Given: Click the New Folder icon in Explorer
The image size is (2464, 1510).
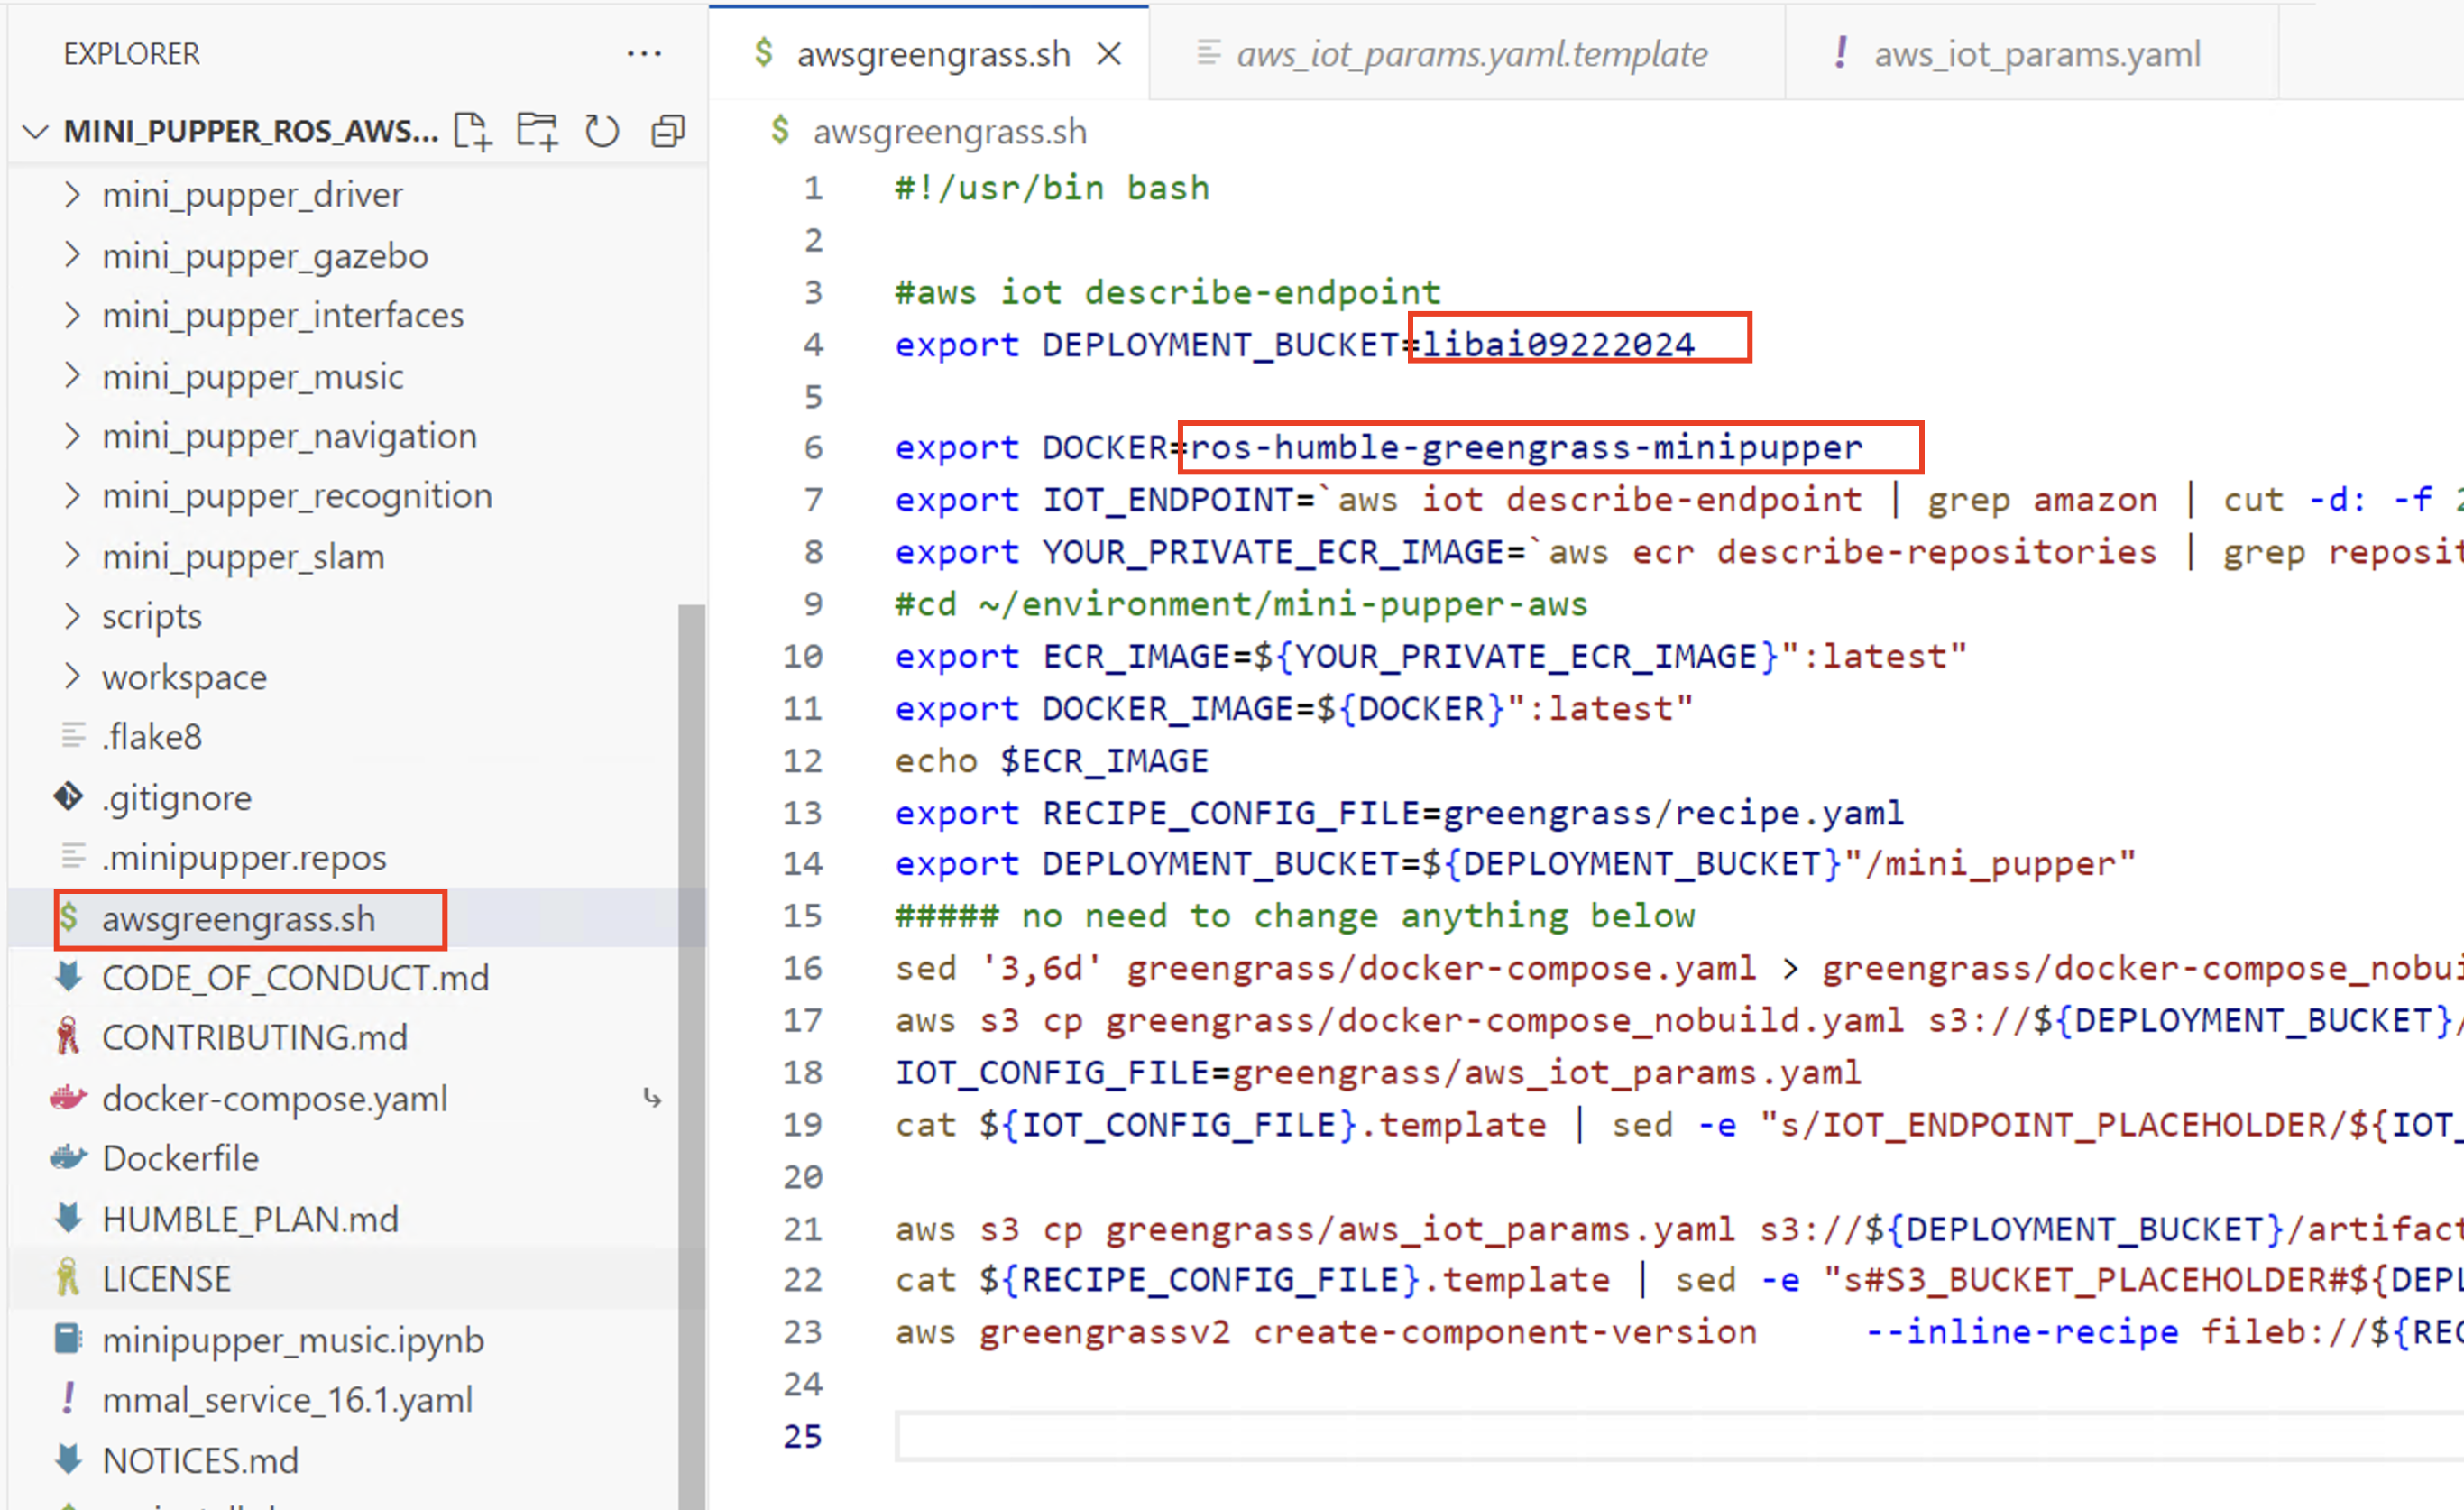Looking at the screenshot, I should pyautogui.click(x=537, y=131).
